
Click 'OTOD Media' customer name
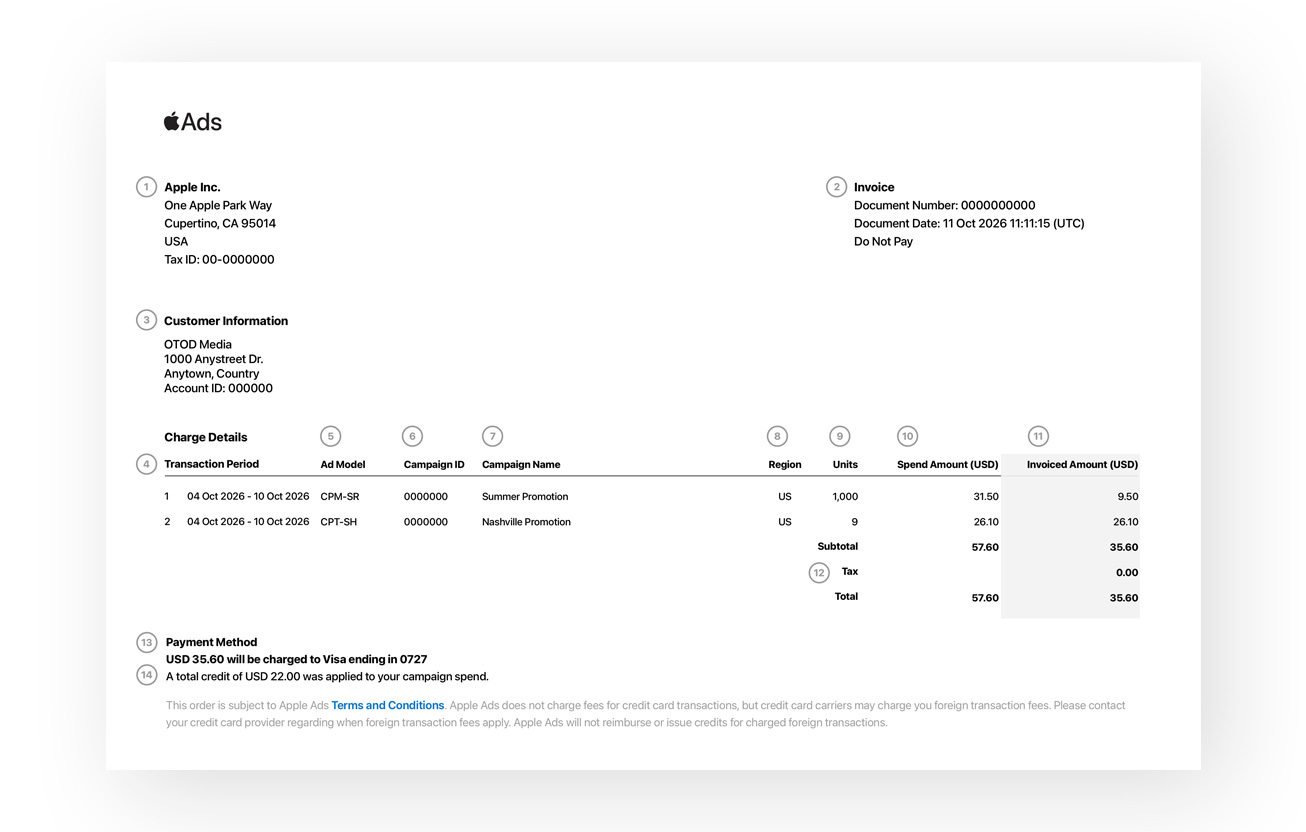click(x=198, y=344)
